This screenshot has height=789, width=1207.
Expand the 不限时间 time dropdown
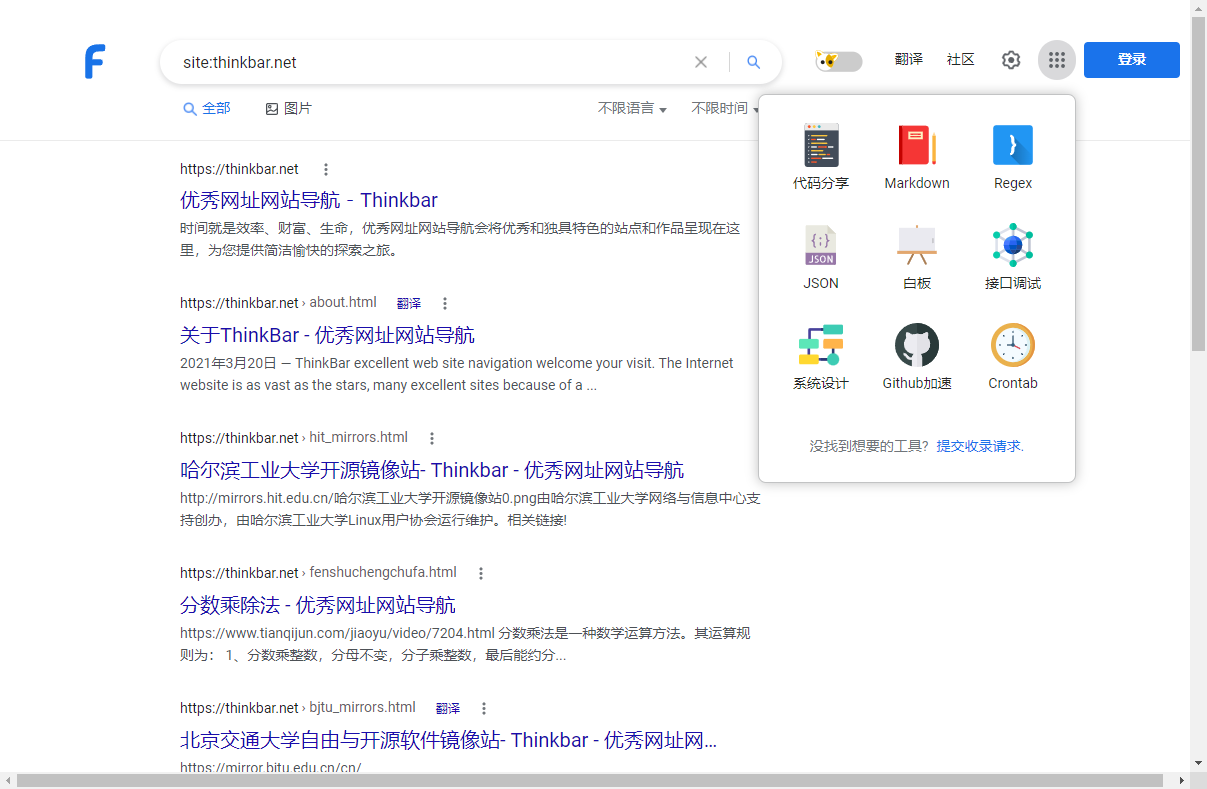click(x=726, y=108)
